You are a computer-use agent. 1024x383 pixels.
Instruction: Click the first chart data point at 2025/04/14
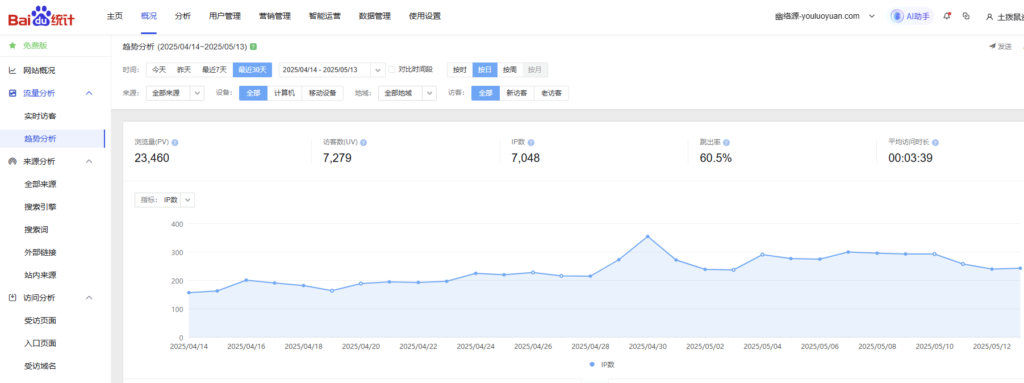(189, 293)
